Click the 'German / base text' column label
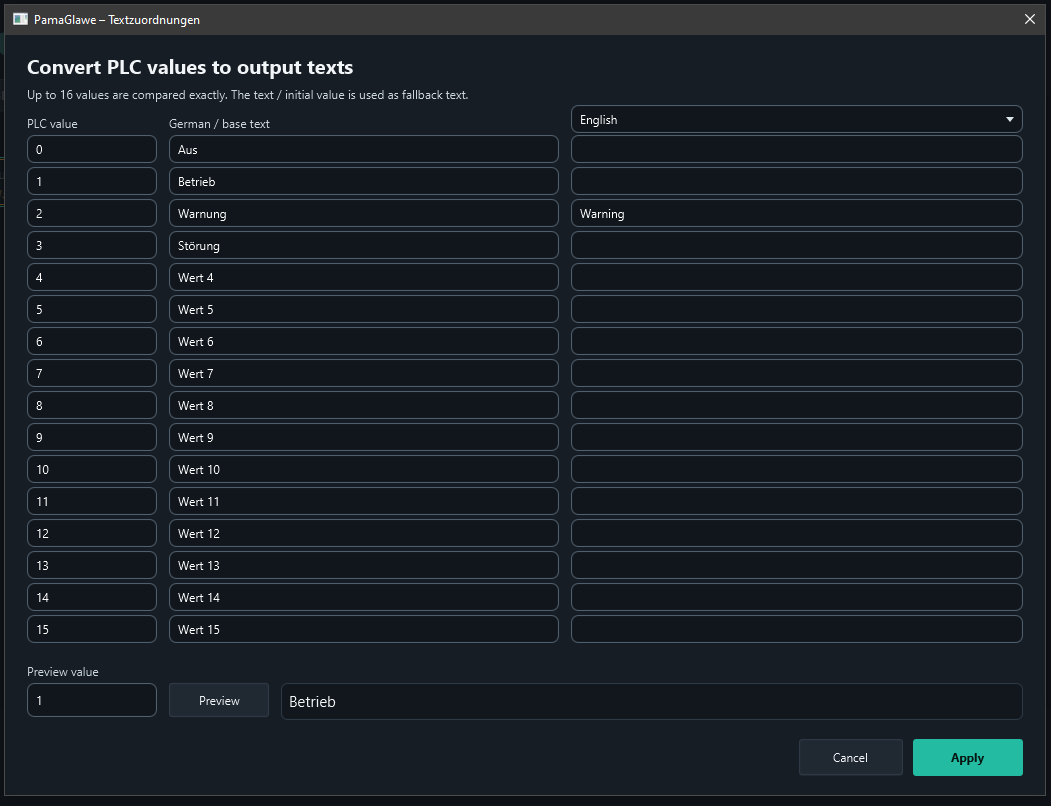This screenshot has height=806, width=1051. (x=219, y=124)
